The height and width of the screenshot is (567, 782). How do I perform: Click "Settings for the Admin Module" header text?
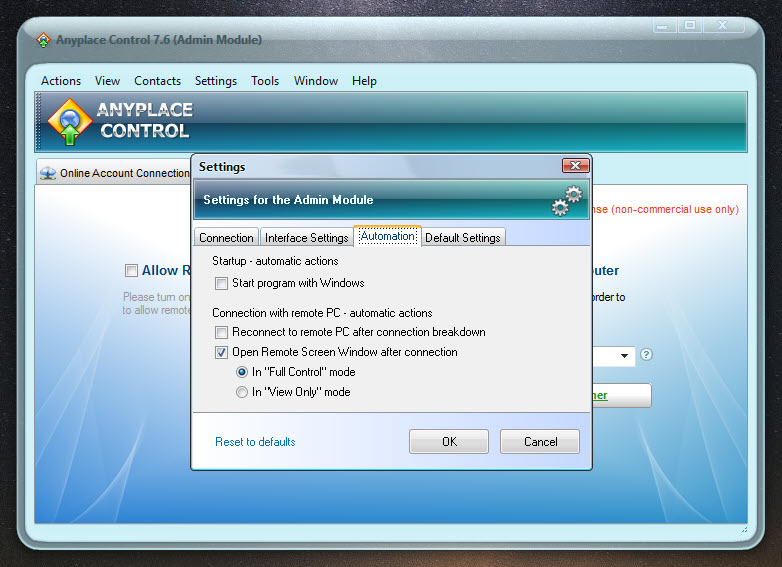pyautogui.click(x=288, y=199)
